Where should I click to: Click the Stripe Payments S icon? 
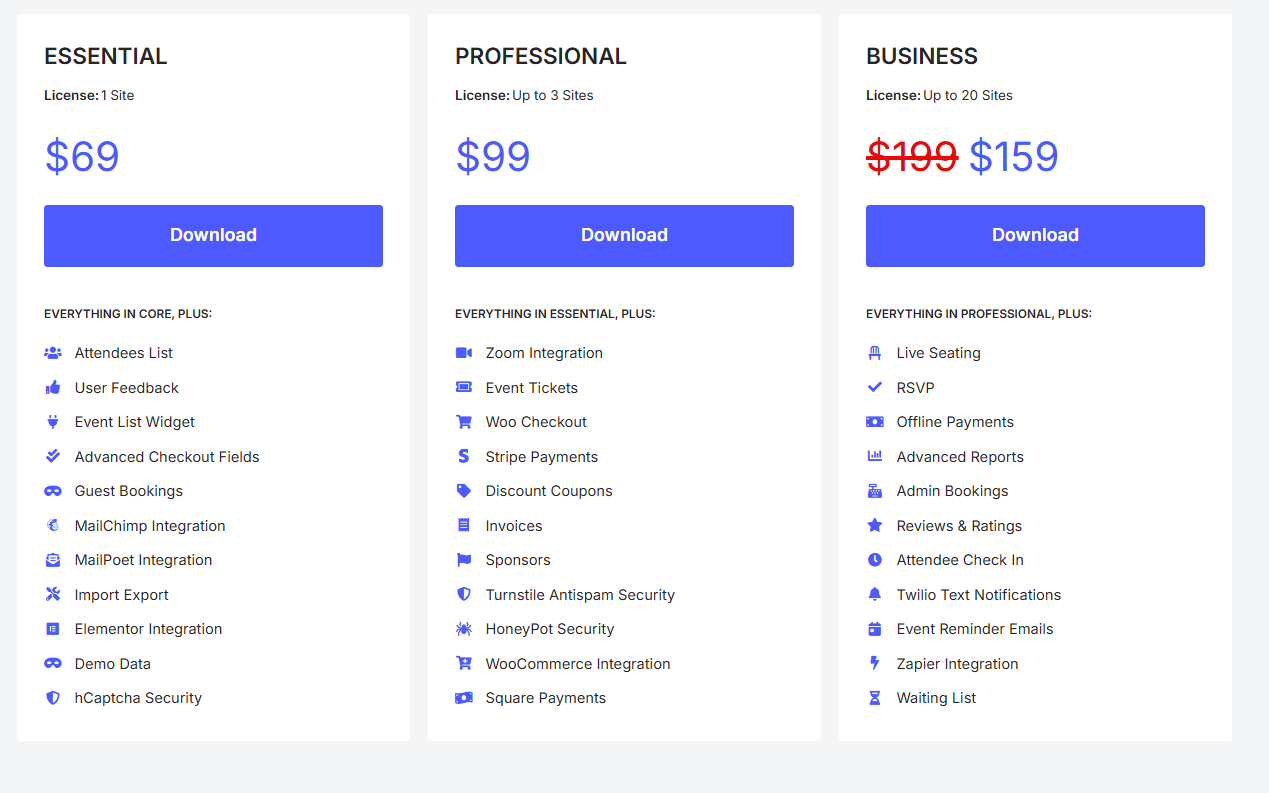pos(464,457)
